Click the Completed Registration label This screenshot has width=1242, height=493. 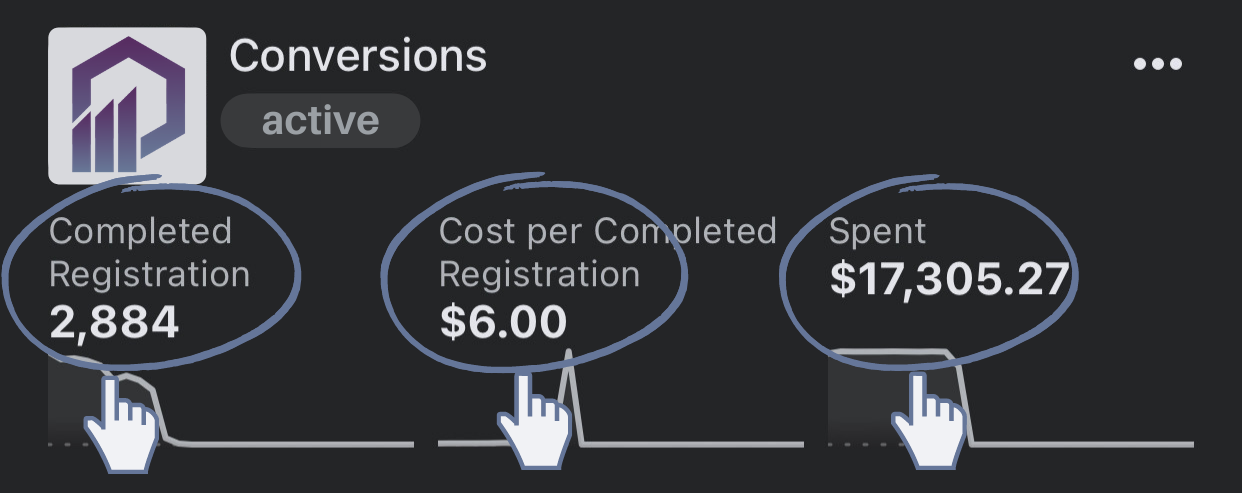point(149,252)
